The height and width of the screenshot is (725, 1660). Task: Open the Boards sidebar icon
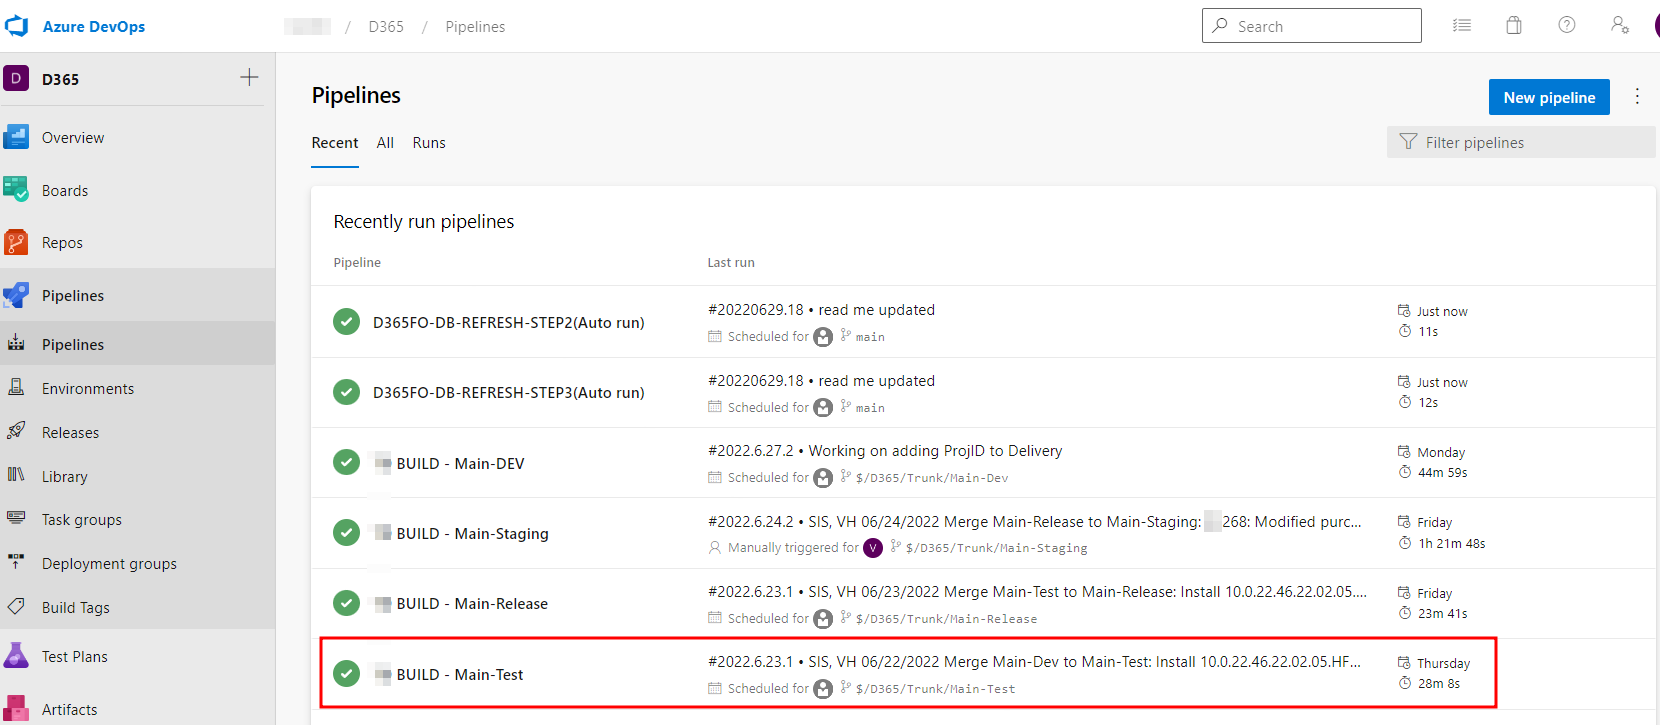(16, 190)
